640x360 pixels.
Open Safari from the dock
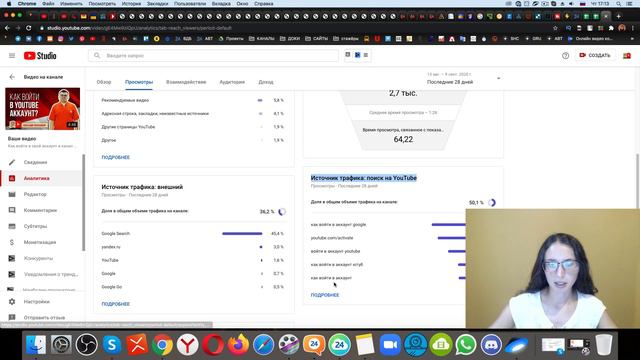pos(264,344)
